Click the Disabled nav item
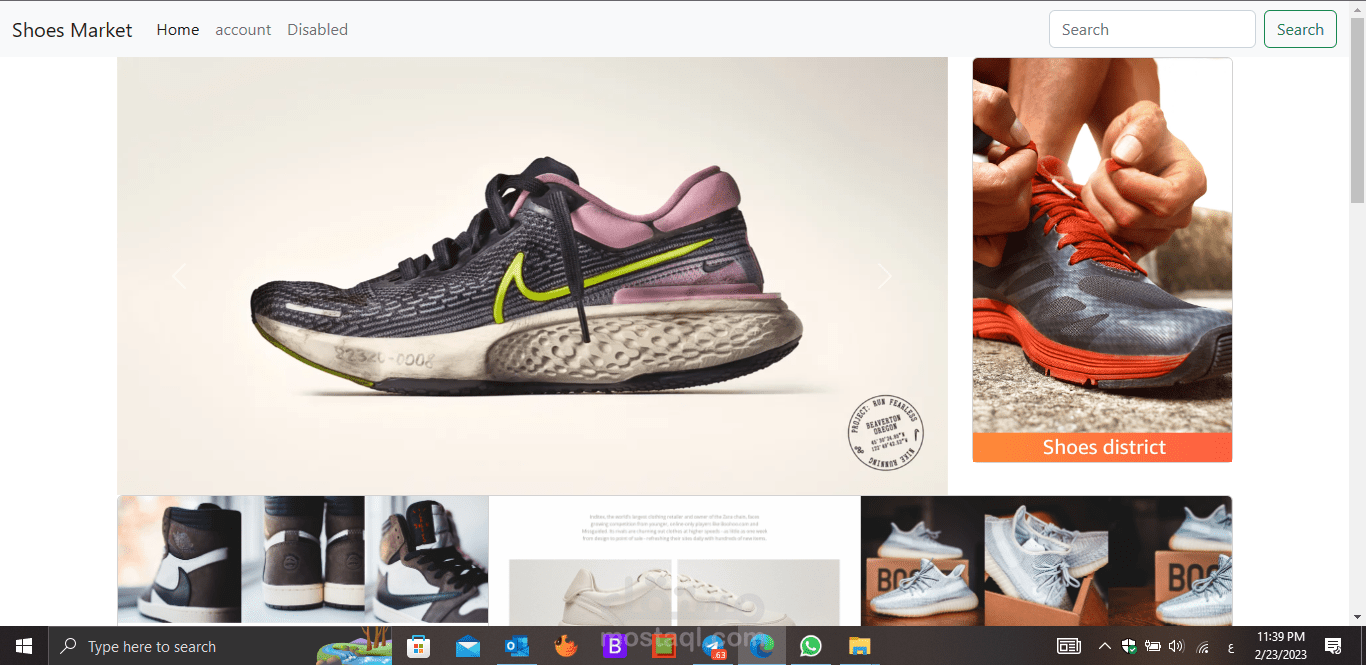 coord(317,30)
